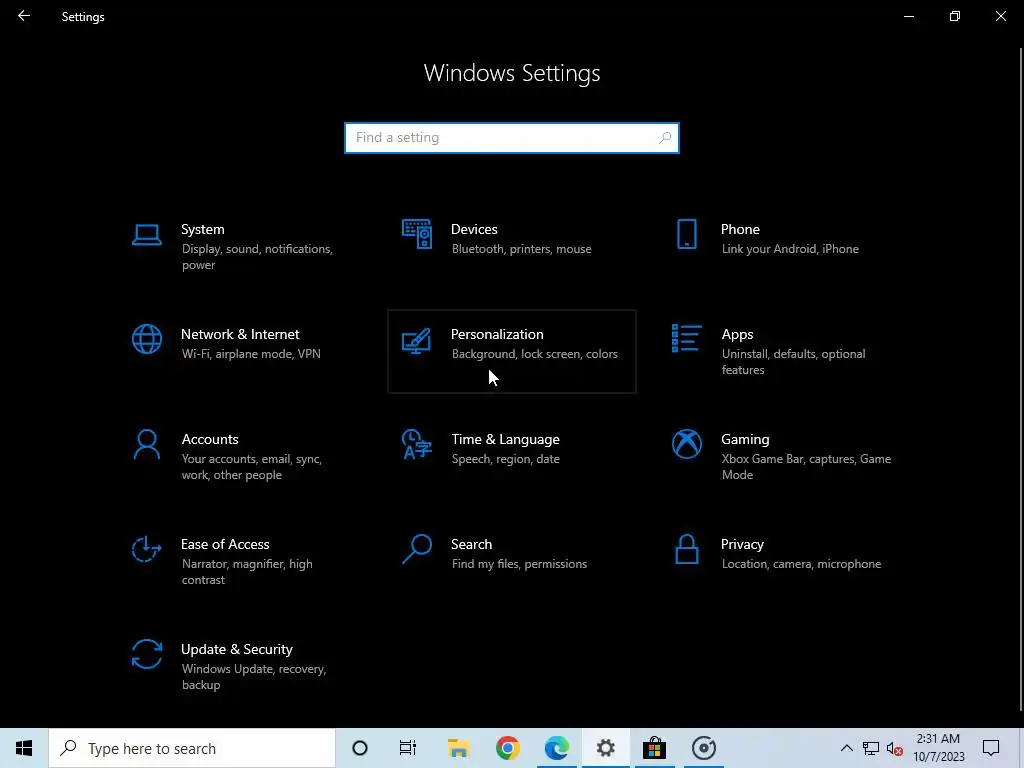Close the Settings window
This screenshot has width=1024, height=768.
click(1000, 16)
